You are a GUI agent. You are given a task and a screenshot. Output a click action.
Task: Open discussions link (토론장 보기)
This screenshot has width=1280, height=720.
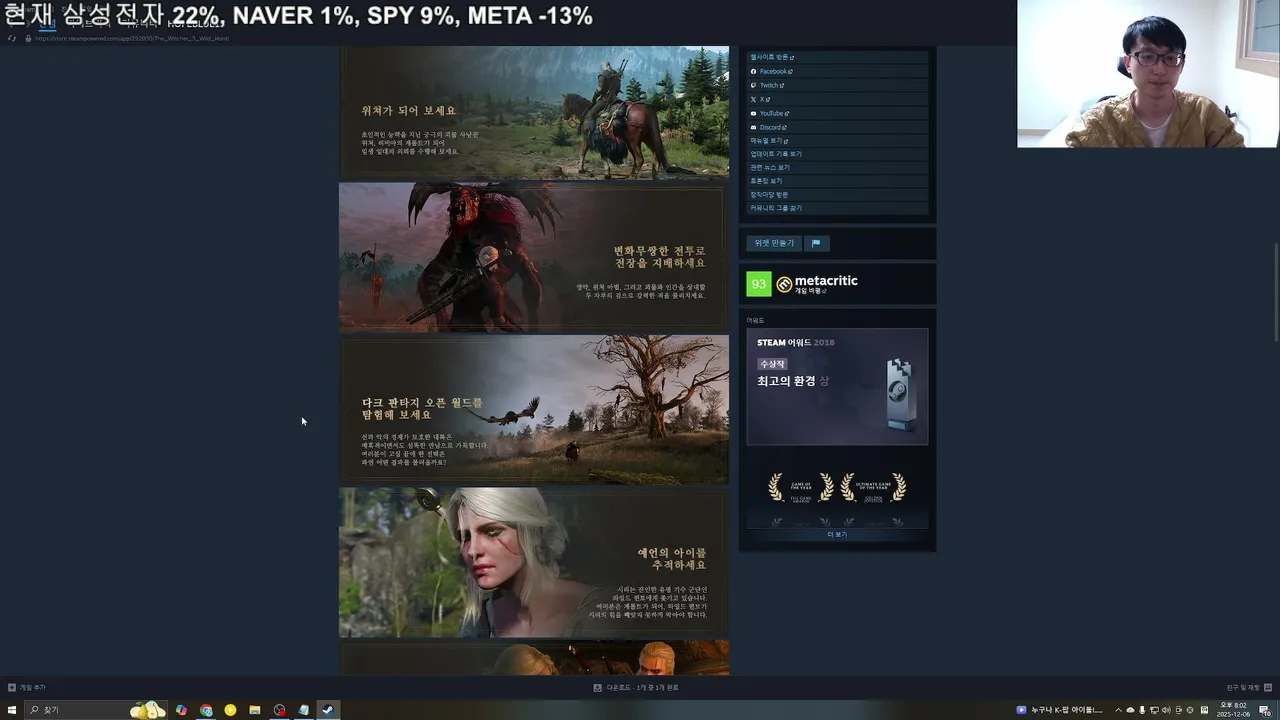click(837, 180)
